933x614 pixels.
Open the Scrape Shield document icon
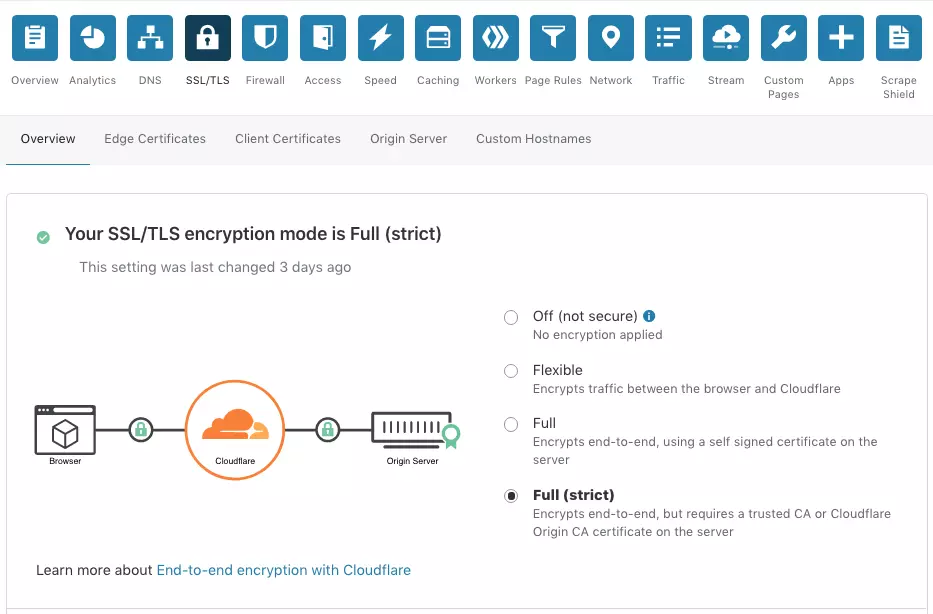pos(898,38)
